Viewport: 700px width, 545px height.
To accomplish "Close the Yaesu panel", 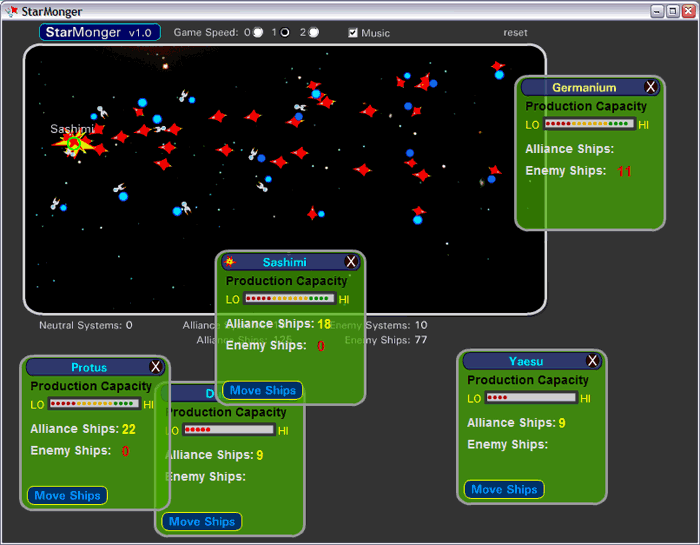I will pyautogui.click(x=592, y=361).
